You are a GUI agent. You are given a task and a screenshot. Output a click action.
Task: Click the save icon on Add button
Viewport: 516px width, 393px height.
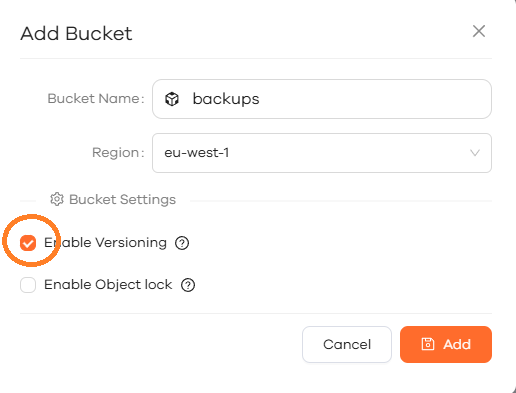[x=428, y=344]
